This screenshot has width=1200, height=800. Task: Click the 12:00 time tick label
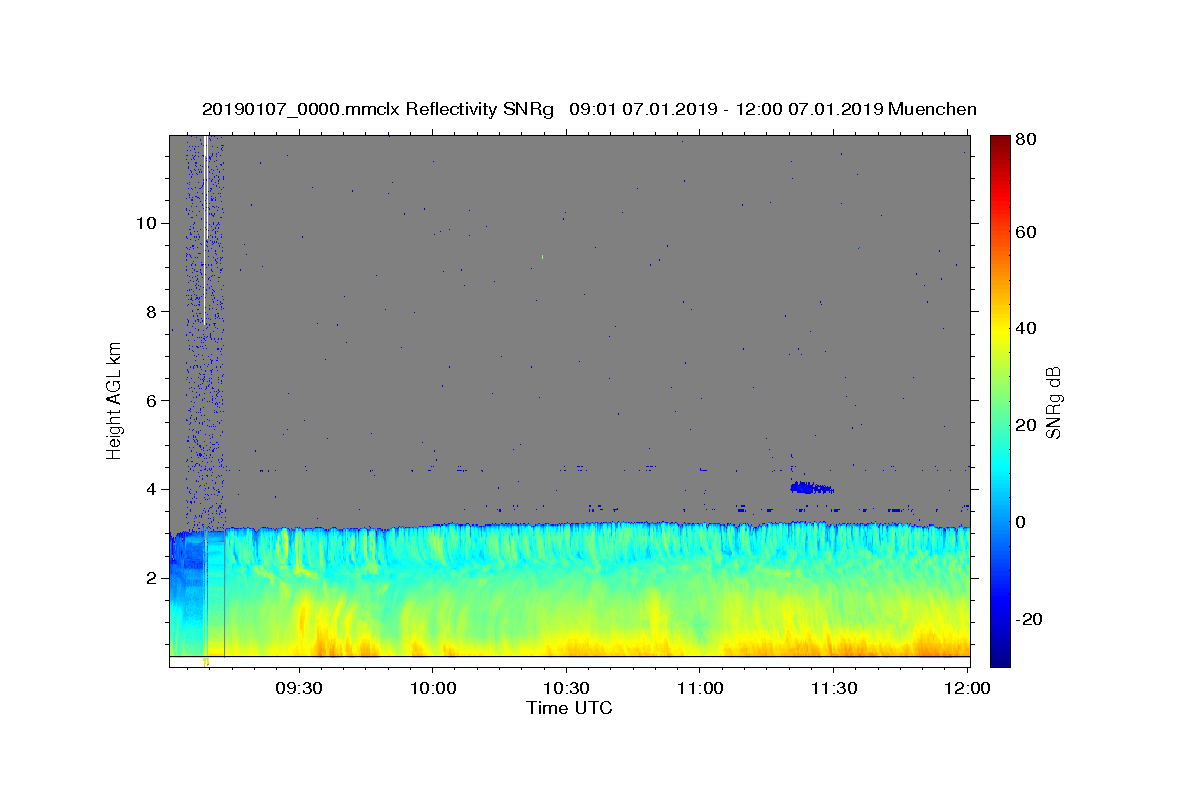pos(967,689)
